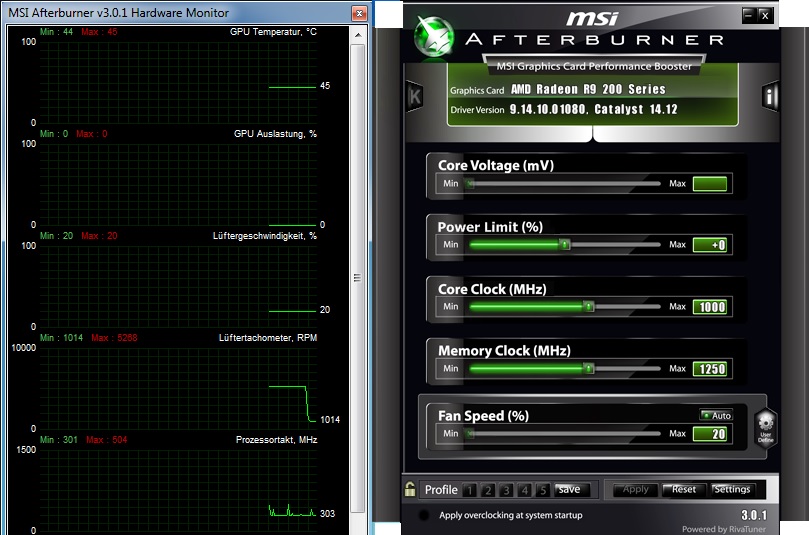Click the Prozessortakt MHz graph
Image resolution: width=809 pixels, height=535 pixels.
click(178, 491)
